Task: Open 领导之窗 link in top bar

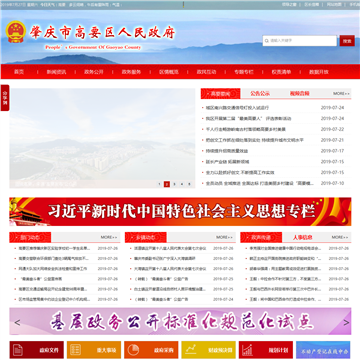Action: (x=289, y=5)
